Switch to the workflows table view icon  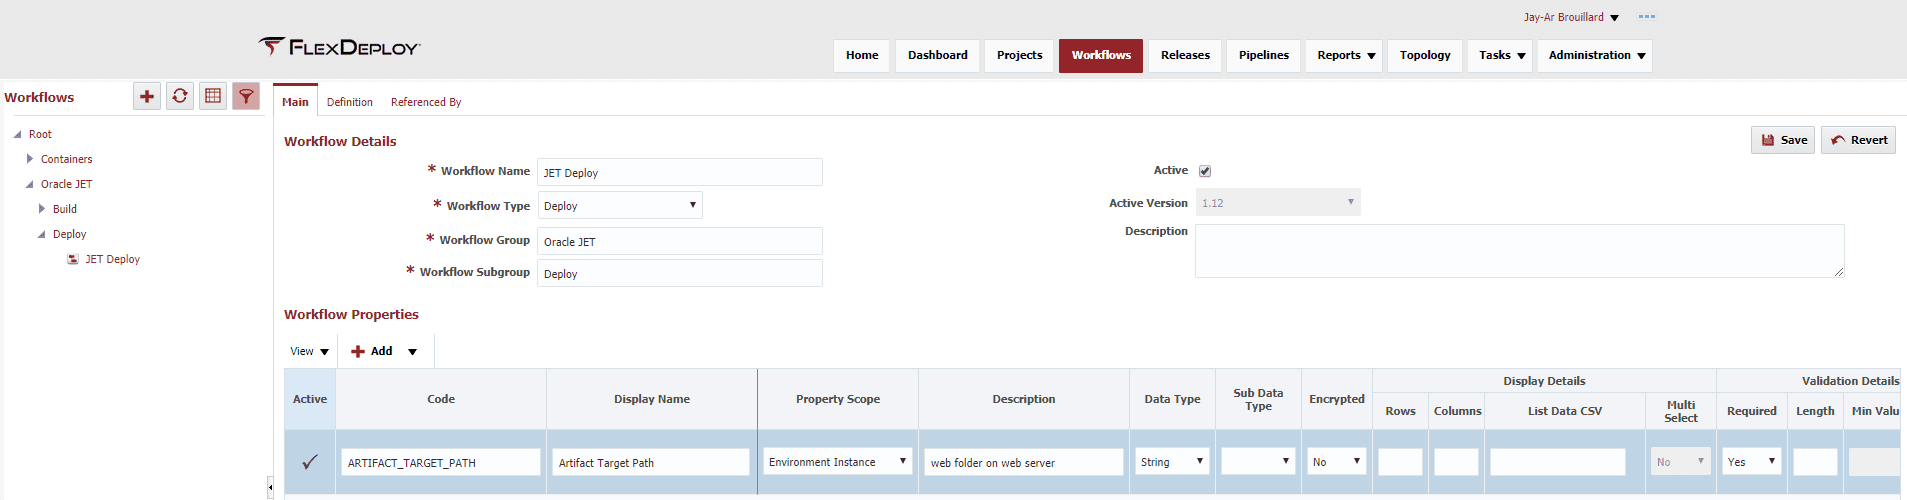tap(213, 96)
